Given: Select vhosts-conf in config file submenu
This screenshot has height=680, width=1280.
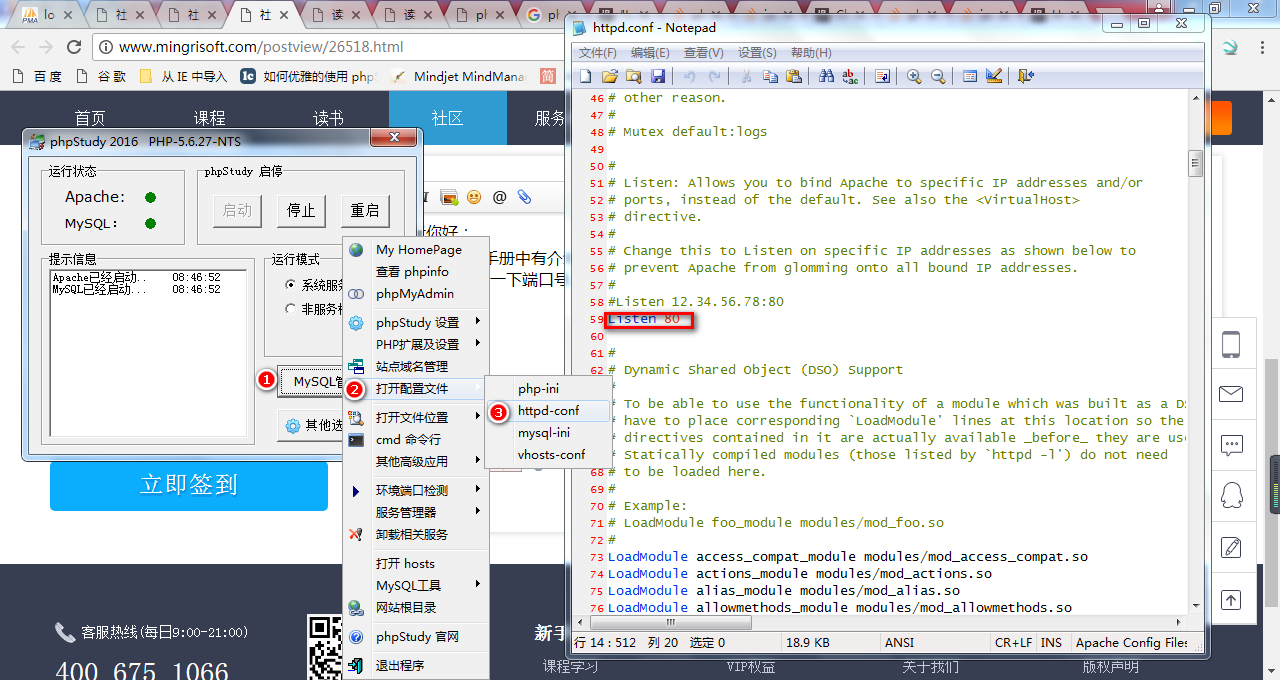Looking at the screenshot, I should pos(549,455).
